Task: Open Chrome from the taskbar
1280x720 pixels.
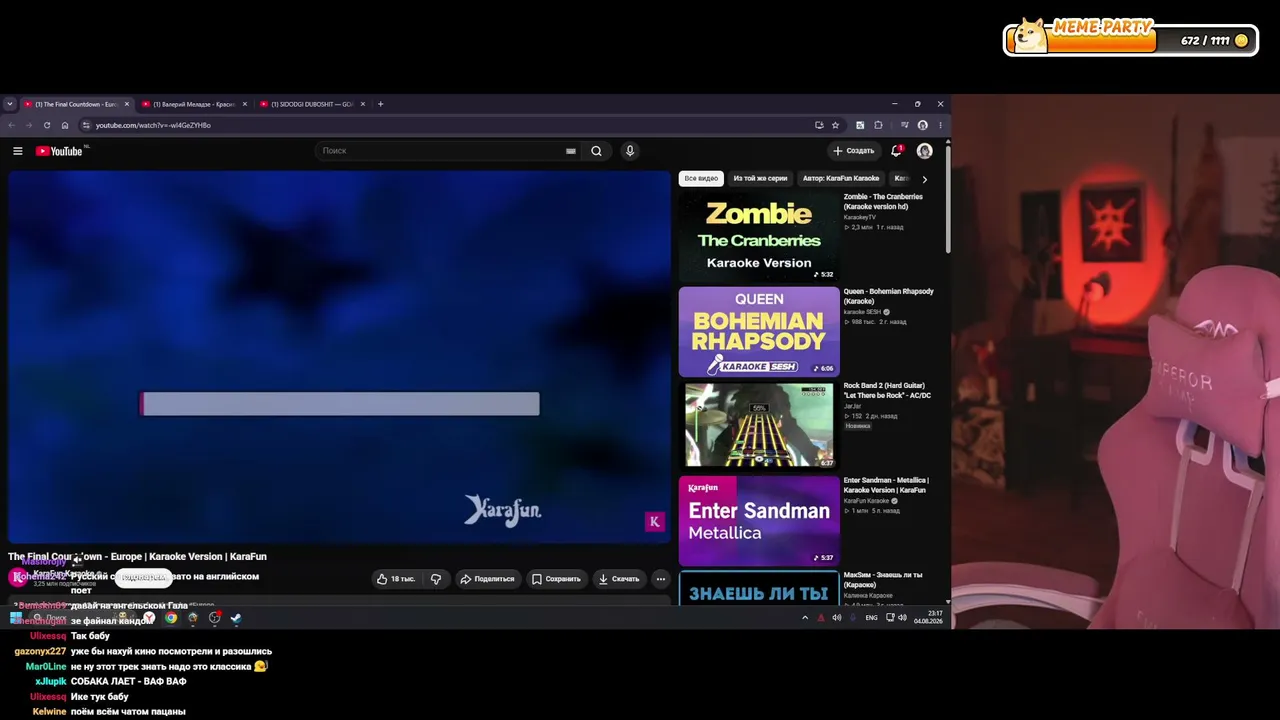Action: [x=171, y=618]
